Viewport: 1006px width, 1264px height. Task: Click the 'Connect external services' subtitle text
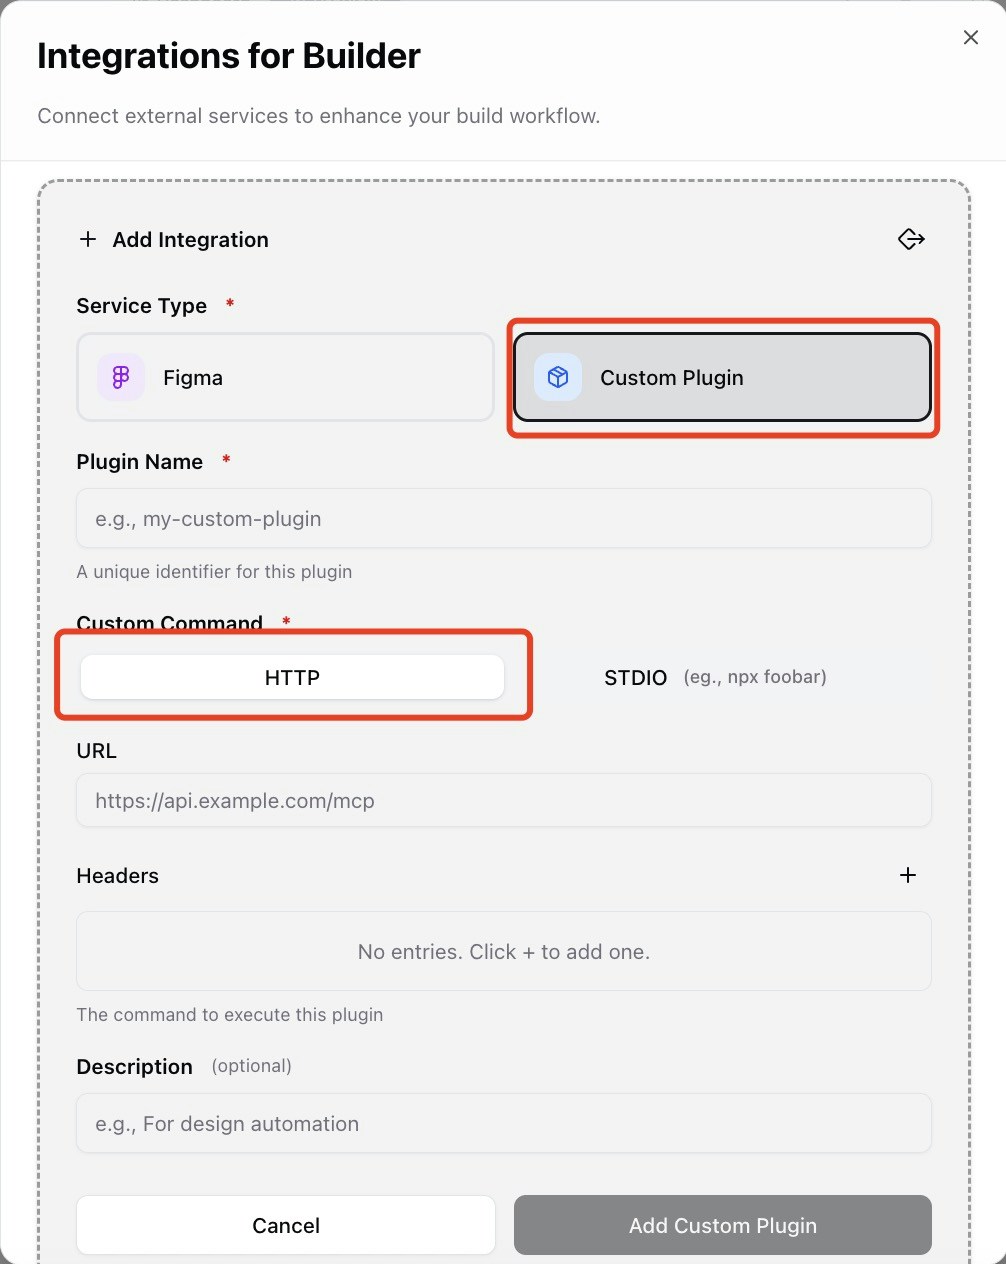click(319, 116)
